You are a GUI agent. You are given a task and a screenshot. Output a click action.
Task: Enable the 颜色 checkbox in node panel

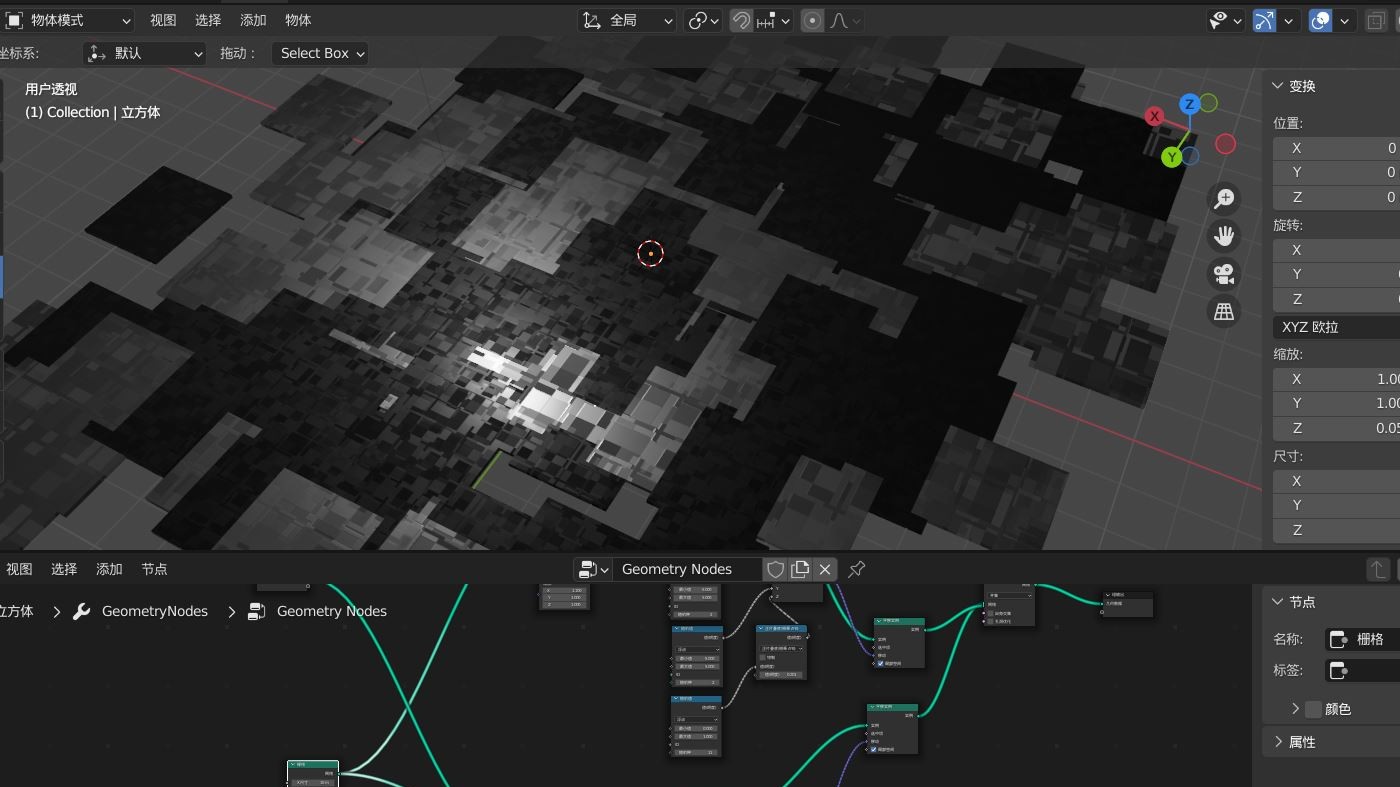(x=1314, y=709)
